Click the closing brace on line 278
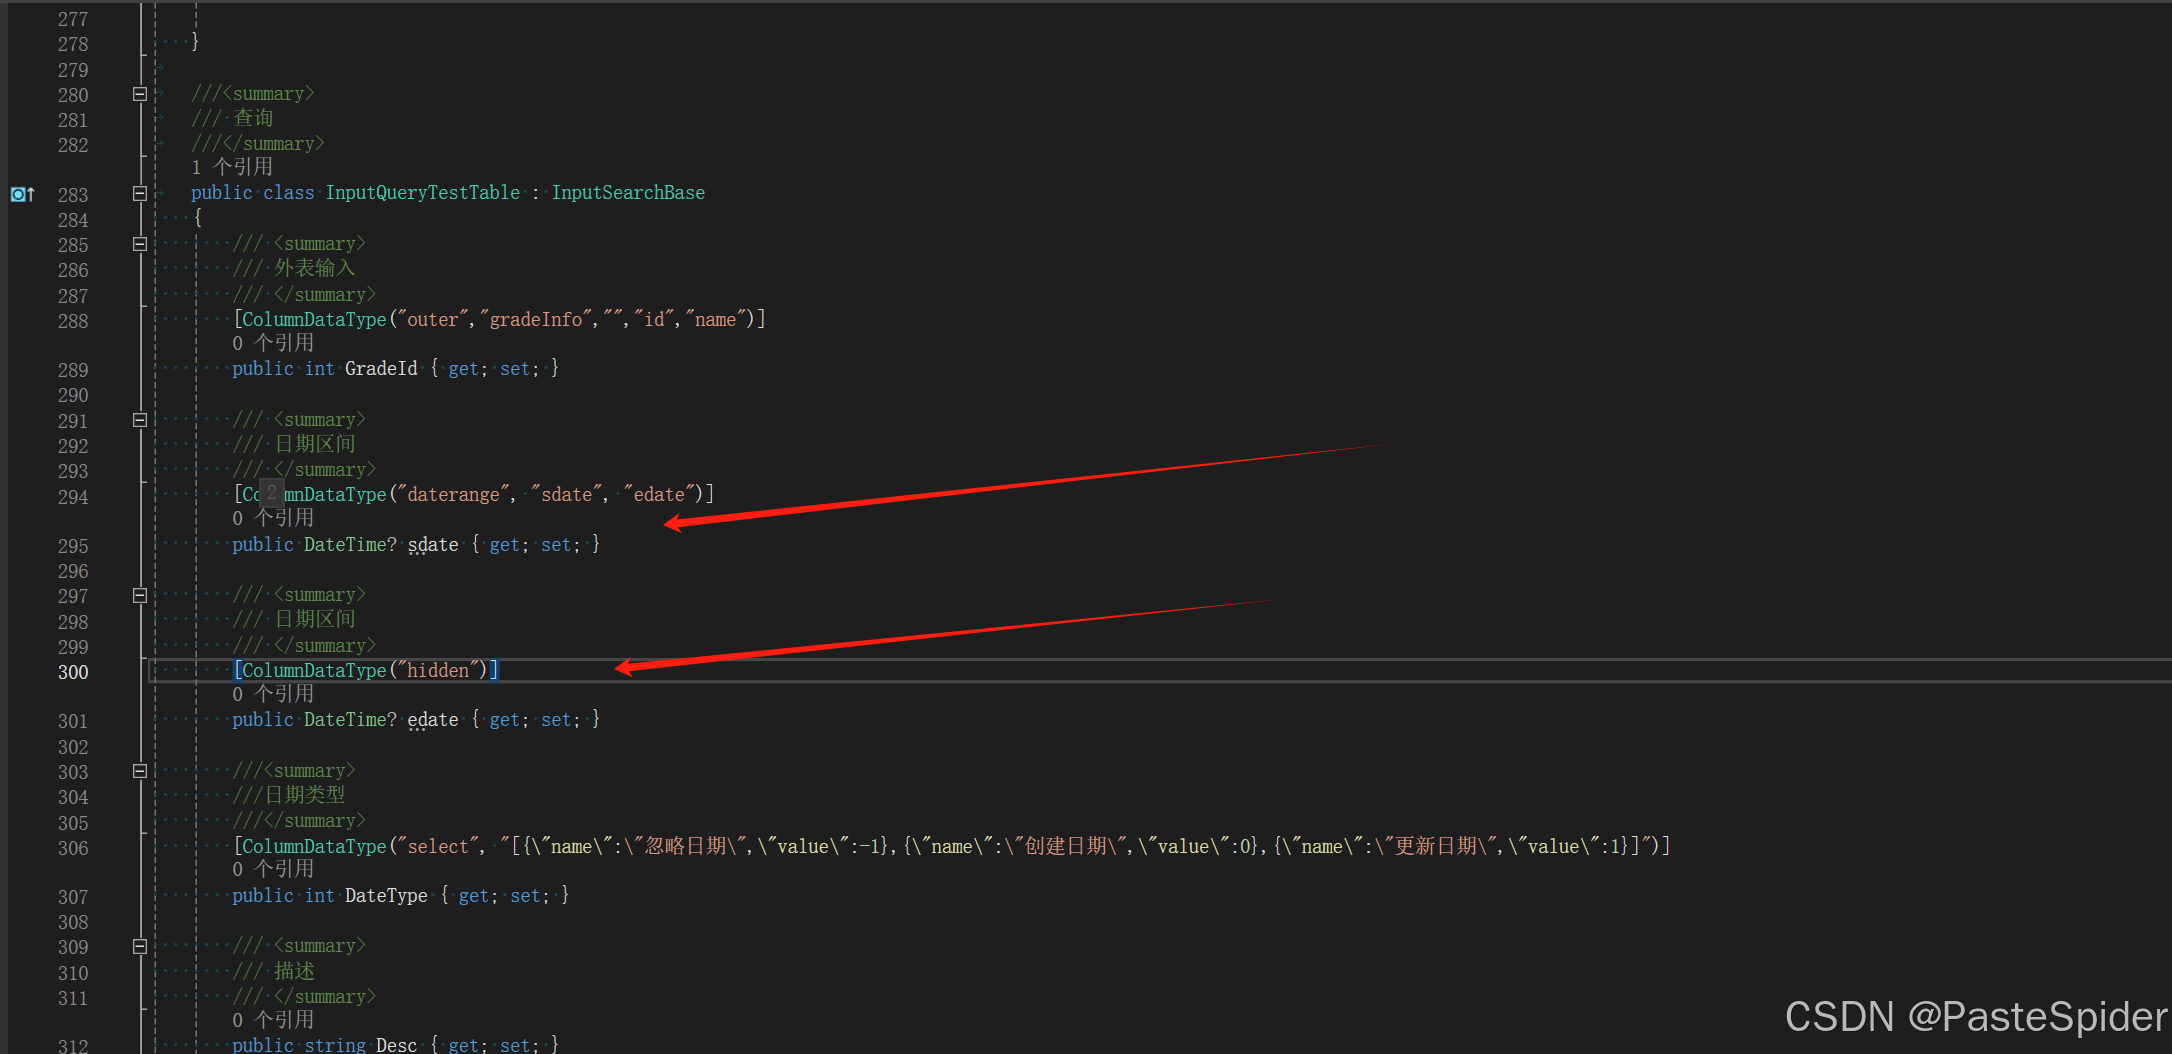The height and width of the screenshot is (1054, 2172). click(195, 42)
